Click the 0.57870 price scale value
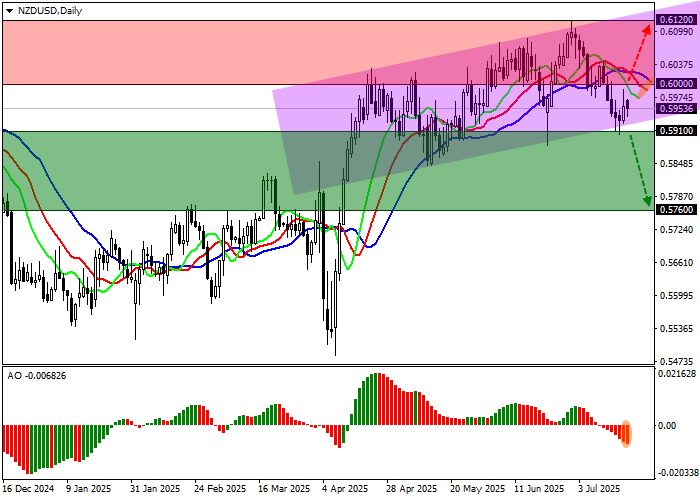 pos(676,197)
